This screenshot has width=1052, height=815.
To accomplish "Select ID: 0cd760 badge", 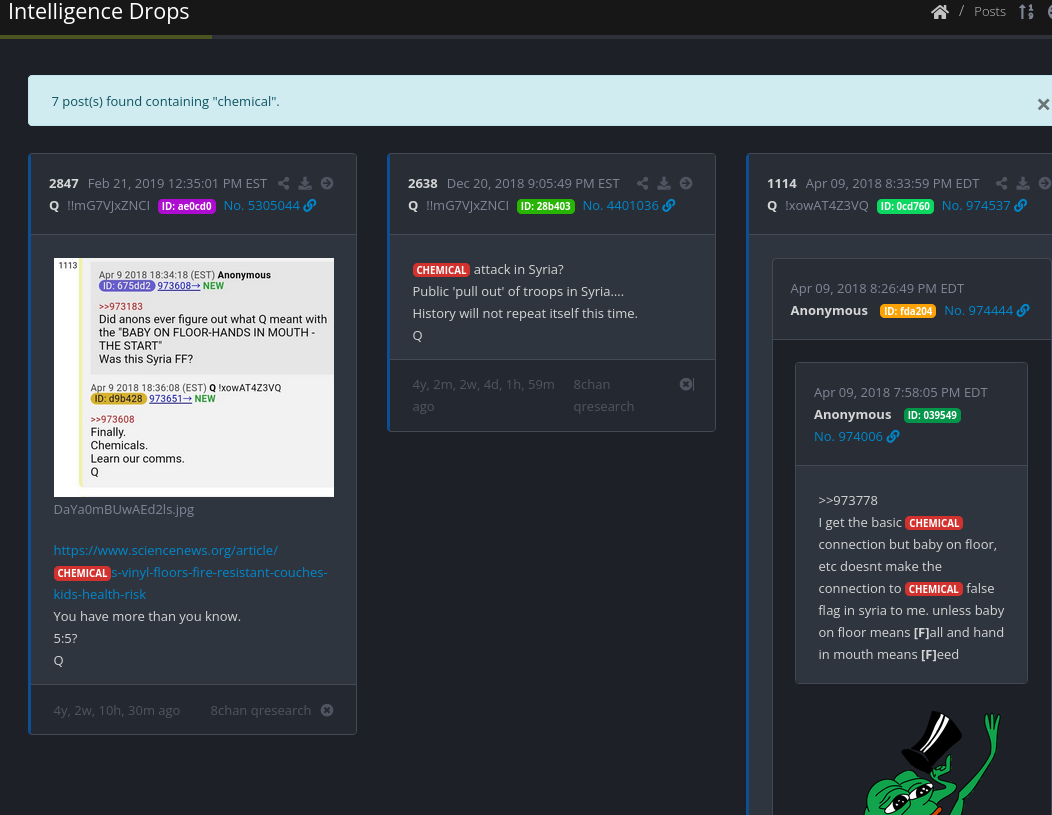I will [x=905, y=206].
